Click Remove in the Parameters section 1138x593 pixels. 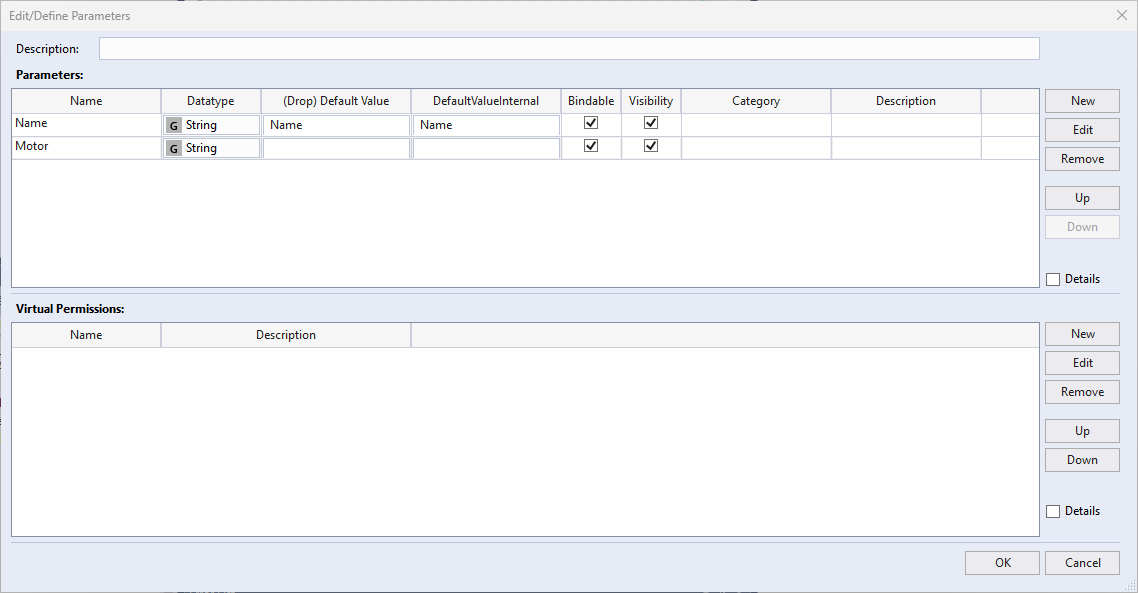pyautogui.click(x=1082, y=158)
